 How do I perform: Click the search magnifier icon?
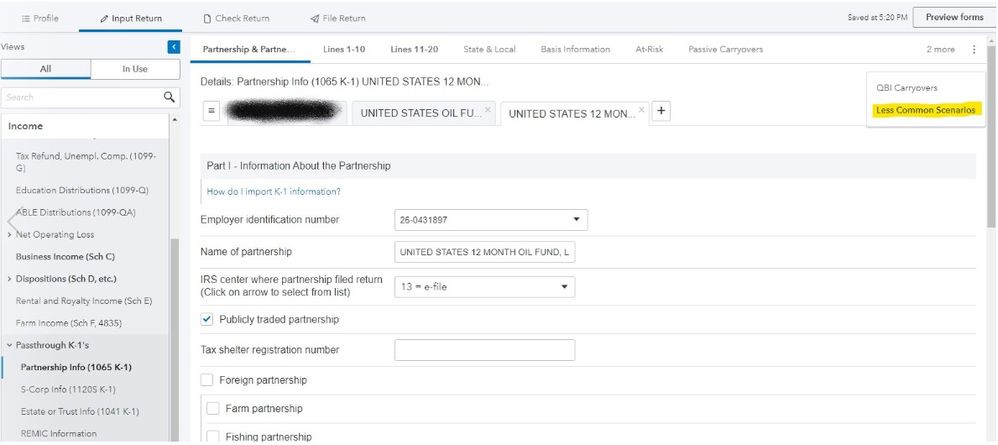click(169, 97)
